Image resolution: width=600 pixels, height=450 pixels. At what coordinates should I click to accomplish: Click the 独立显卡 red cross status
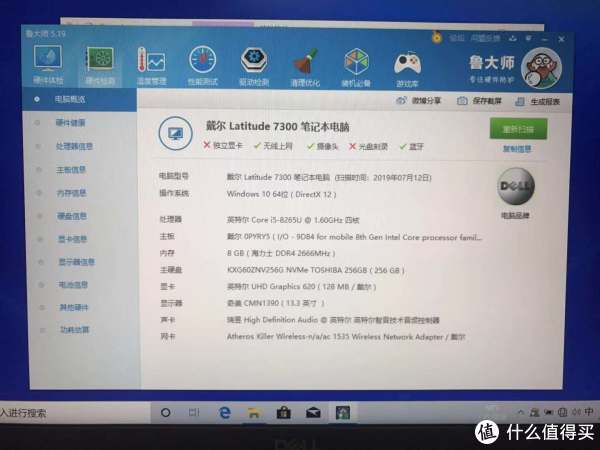click(x=223, y=145)
